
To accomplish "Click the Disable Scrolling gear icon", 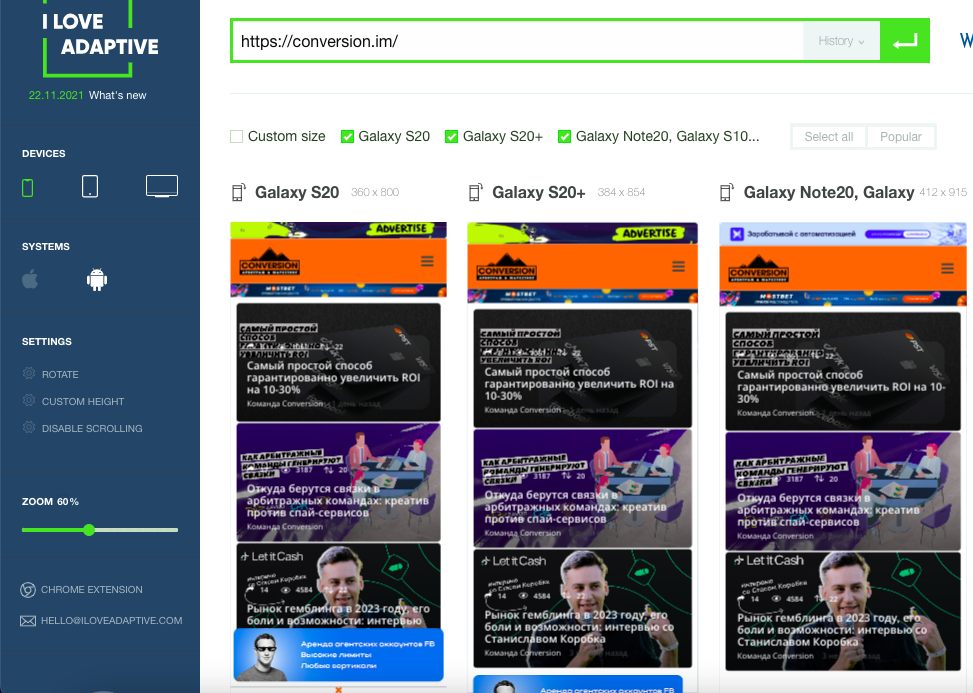I will (x=29, y=427).
